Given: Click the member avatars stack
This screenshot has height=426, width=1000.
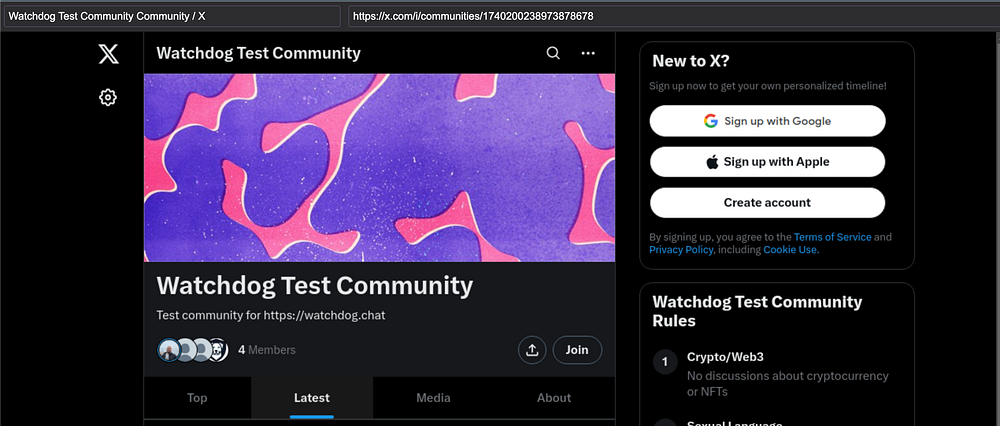Looking at the screenshot, I should point(193,350).
